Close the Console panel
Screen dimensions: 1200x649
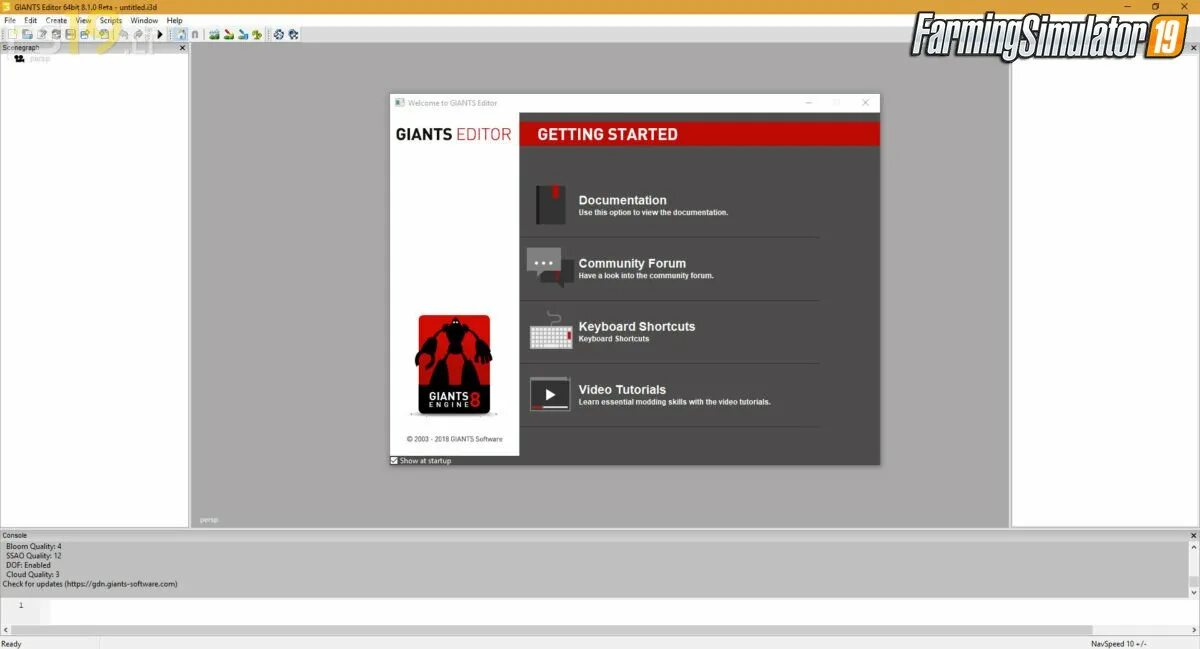[x=1193, y=535]
